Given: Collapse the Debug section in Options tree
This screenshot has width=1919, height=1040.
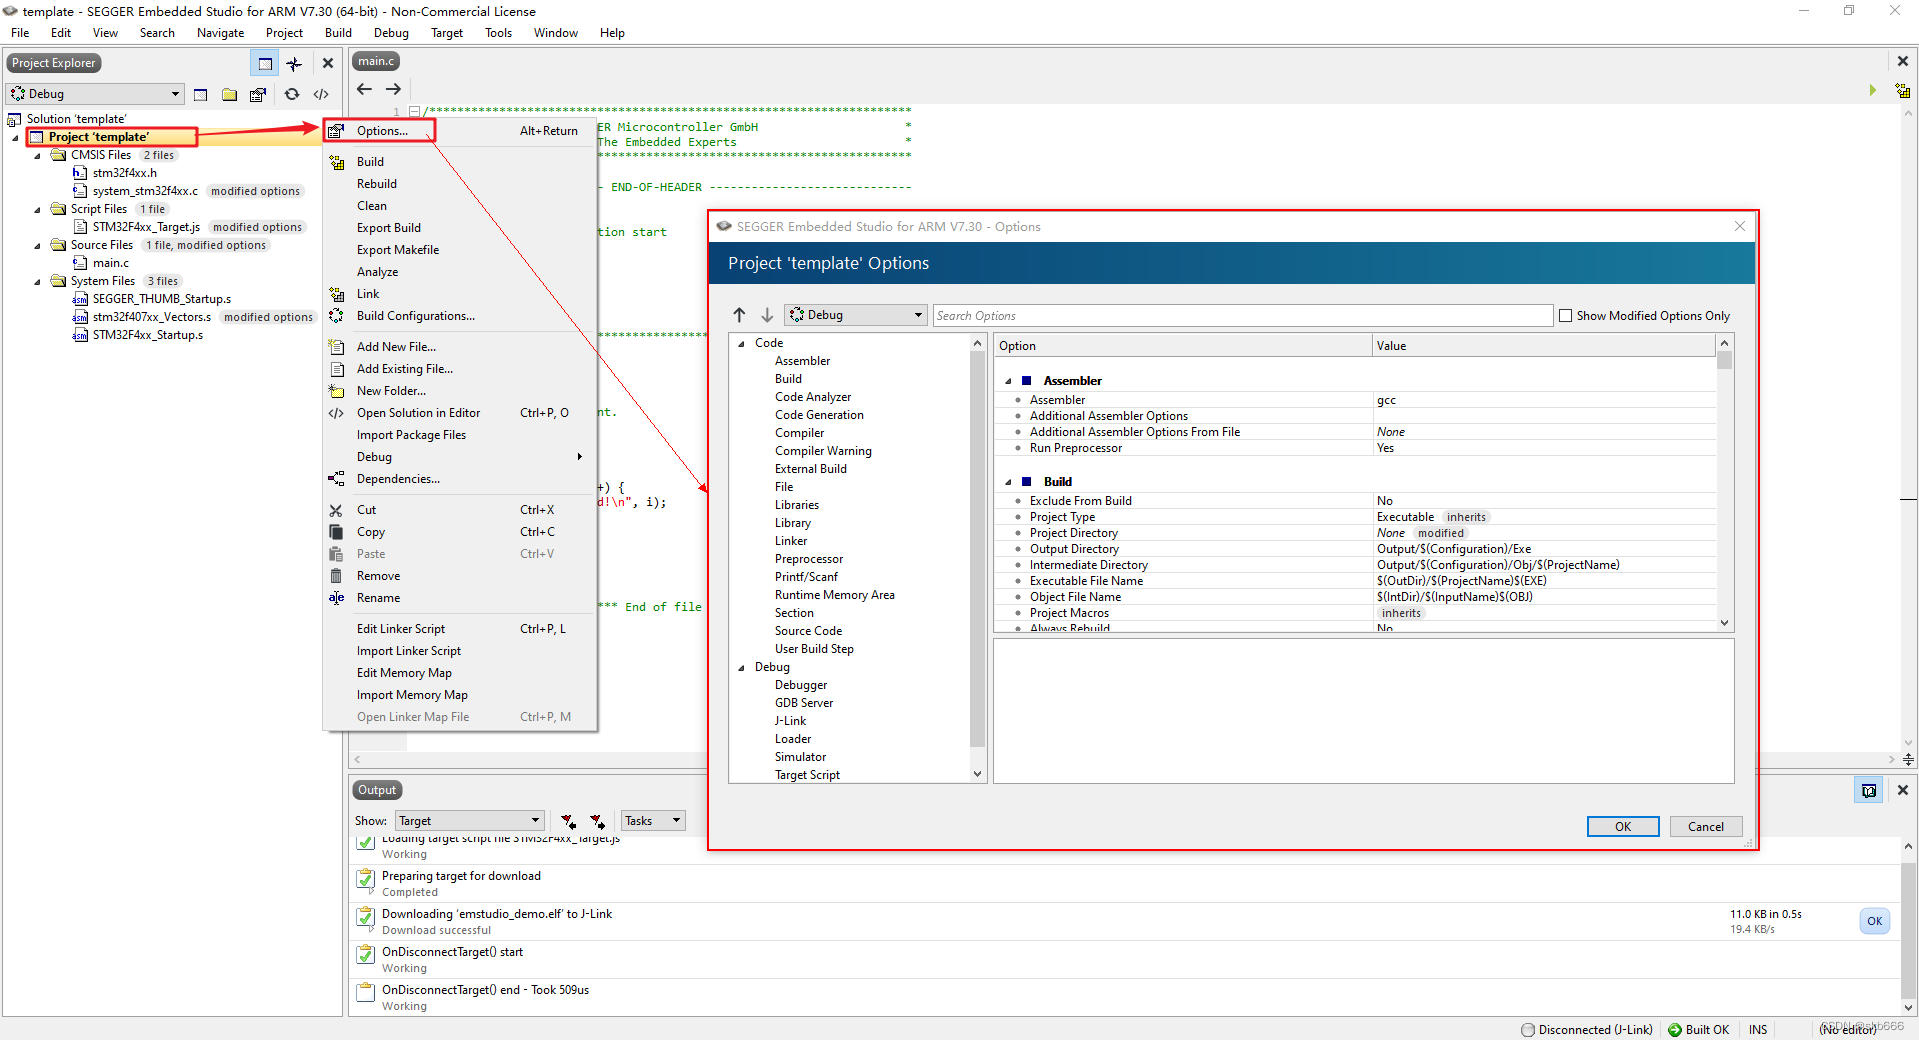Looking at the screenshot, I should pyautogui.click(x=742, y=667).
